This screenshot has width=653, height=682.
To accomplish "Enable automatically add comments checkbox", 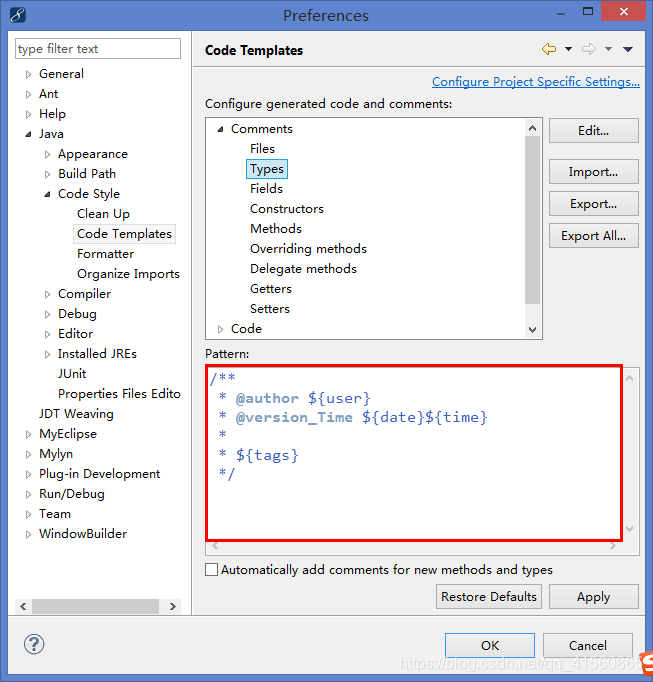I will tap(211, 570).
